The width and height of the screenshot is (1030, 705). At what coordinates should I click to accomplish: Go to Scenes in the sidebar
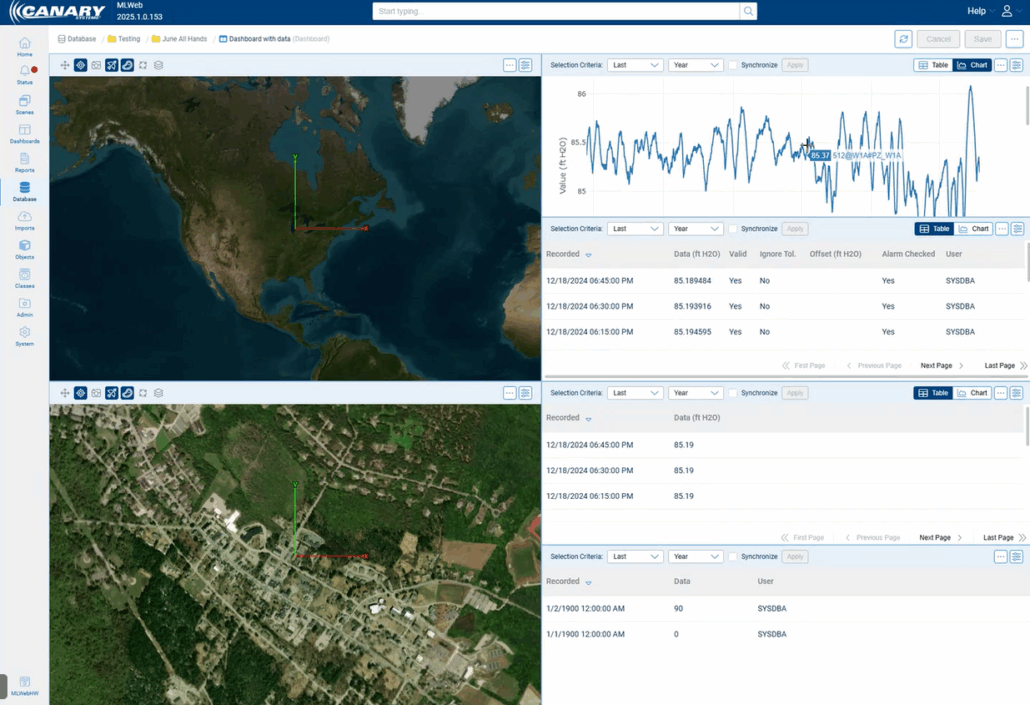[x=24, y=104]
